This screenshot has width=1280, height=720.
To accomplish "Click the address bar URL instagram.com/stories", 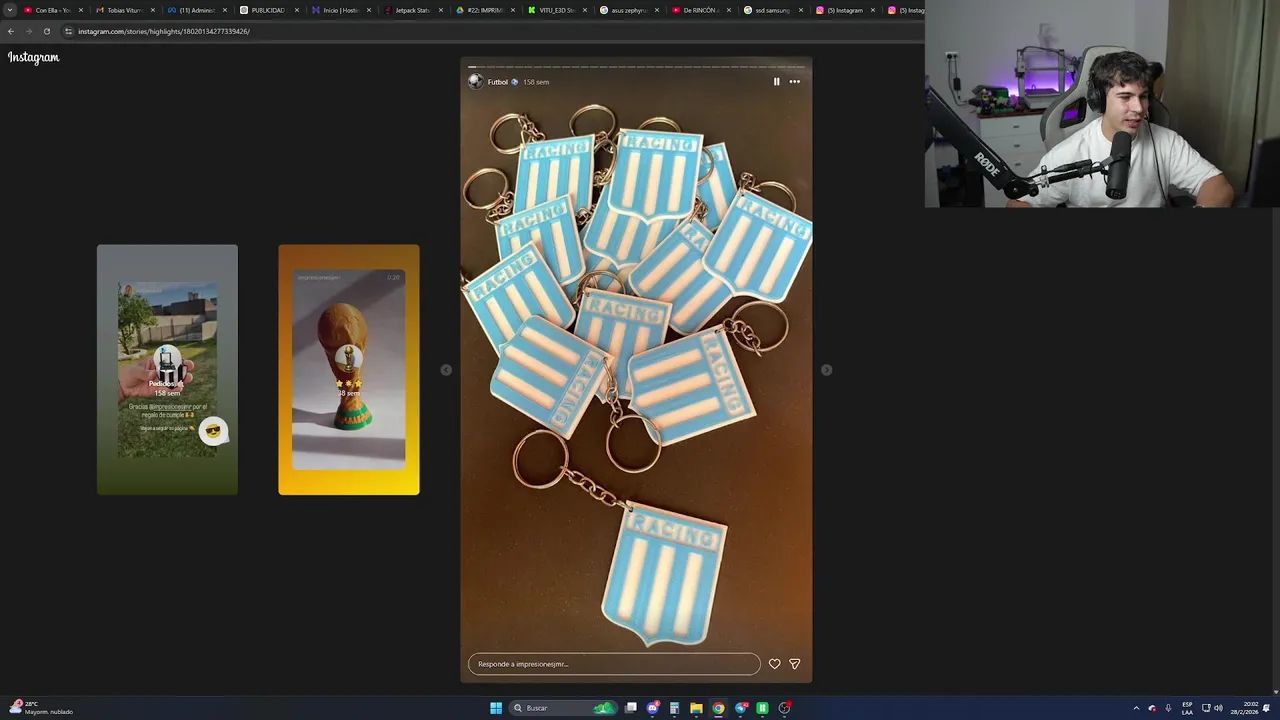I will tap(164, 31).
